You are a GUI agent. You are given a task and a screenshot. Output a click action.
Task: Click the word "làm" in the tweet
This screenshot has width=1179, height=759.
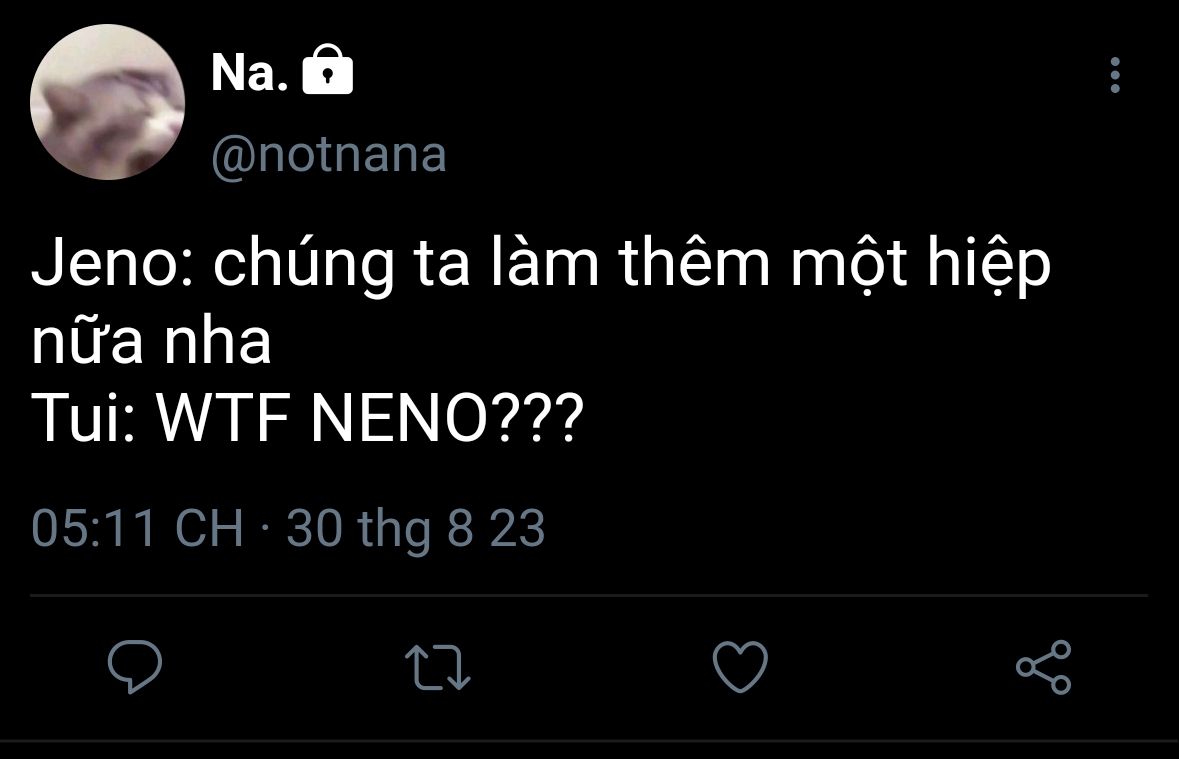[536, 266]
